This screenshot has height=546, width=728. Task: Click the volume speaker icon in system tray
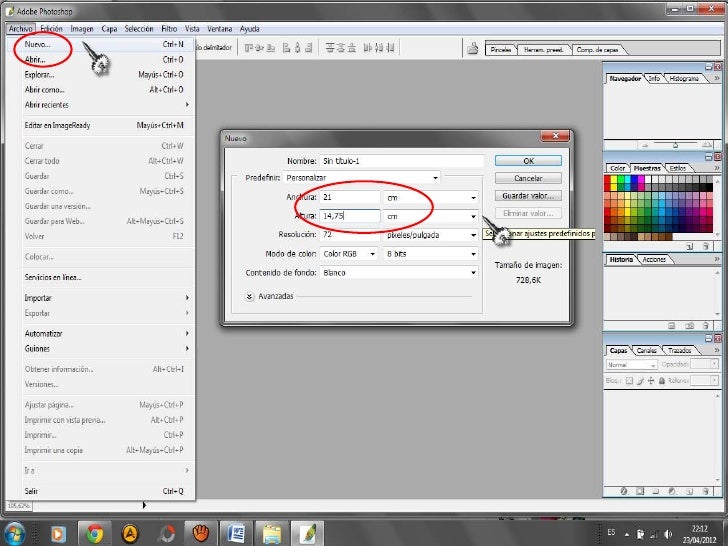click(x=669, y=534)
